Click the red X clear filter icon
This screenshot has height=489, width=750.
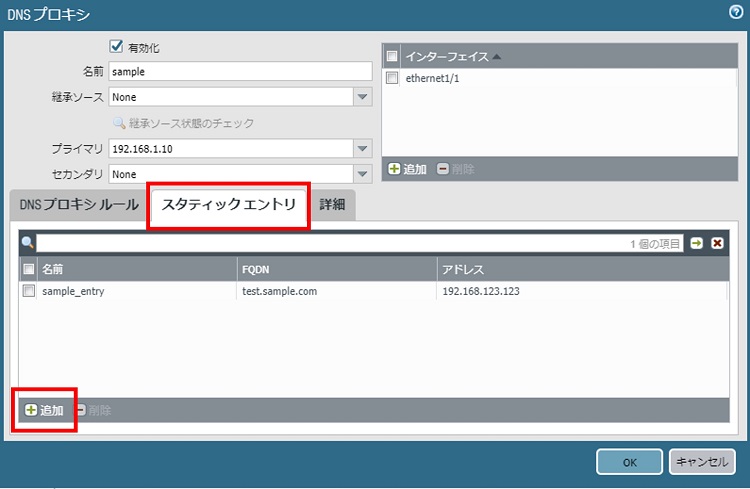pos(717,243)
